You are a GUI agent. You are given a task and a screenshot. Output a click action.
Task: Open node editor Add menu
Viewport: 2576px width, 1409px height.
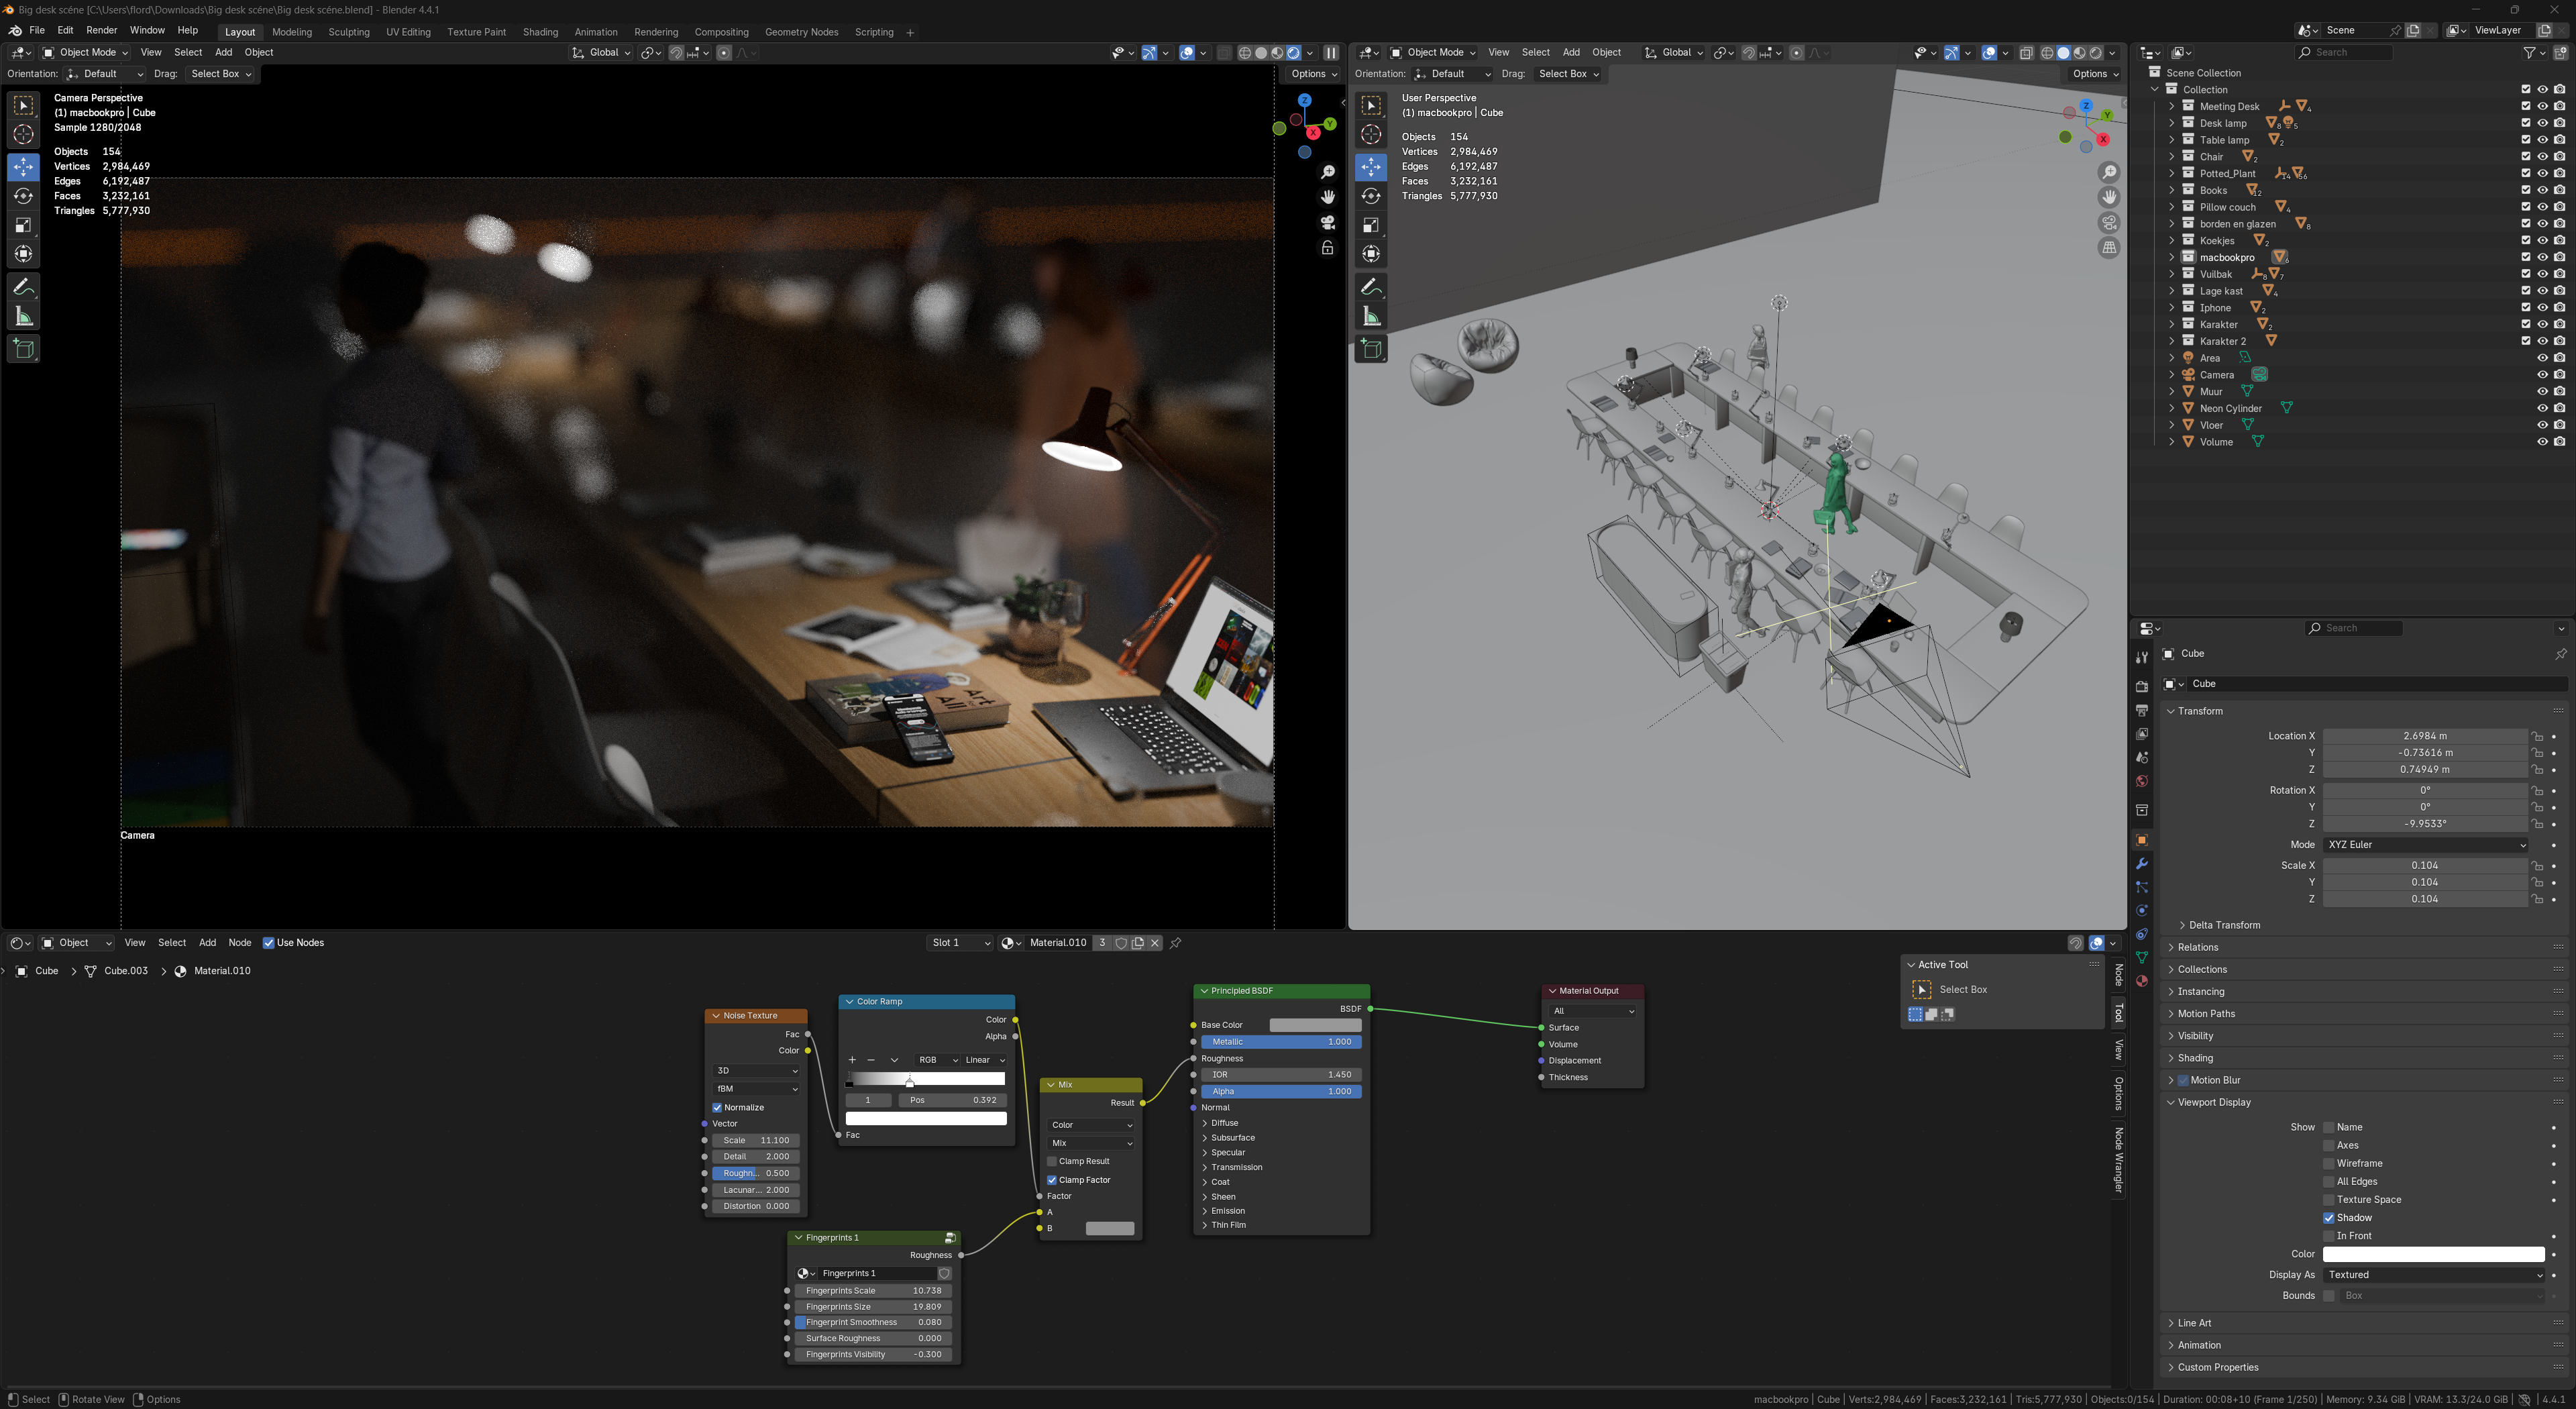pos(207,943)
